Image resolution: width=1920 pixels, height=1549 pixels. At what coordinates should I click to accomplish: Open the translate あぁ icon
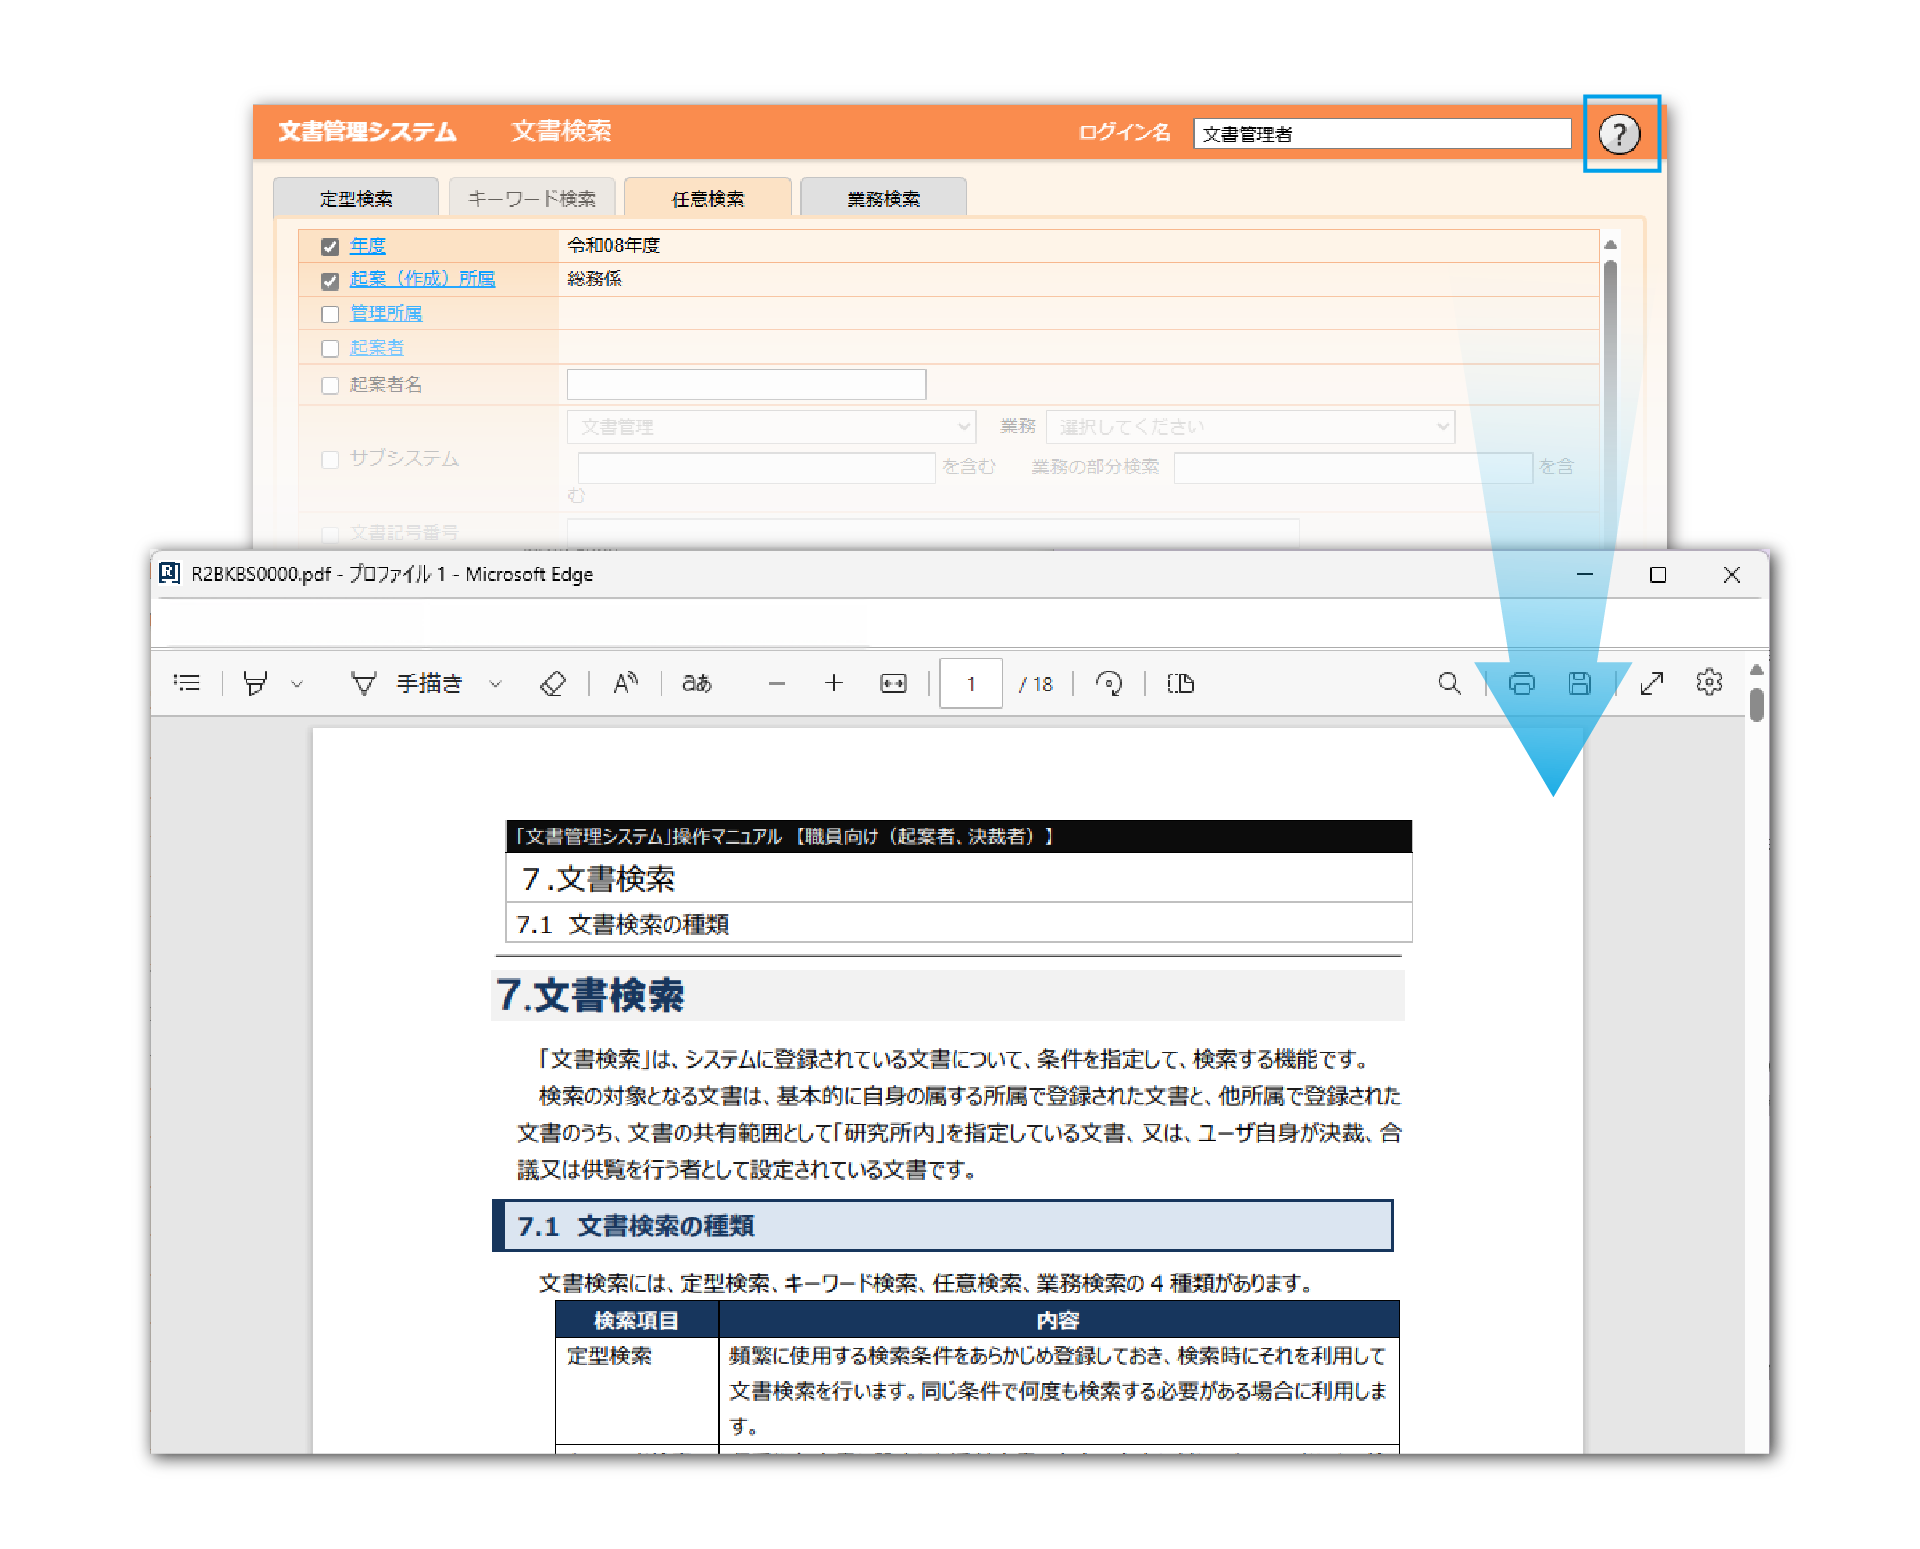[697, 683]
